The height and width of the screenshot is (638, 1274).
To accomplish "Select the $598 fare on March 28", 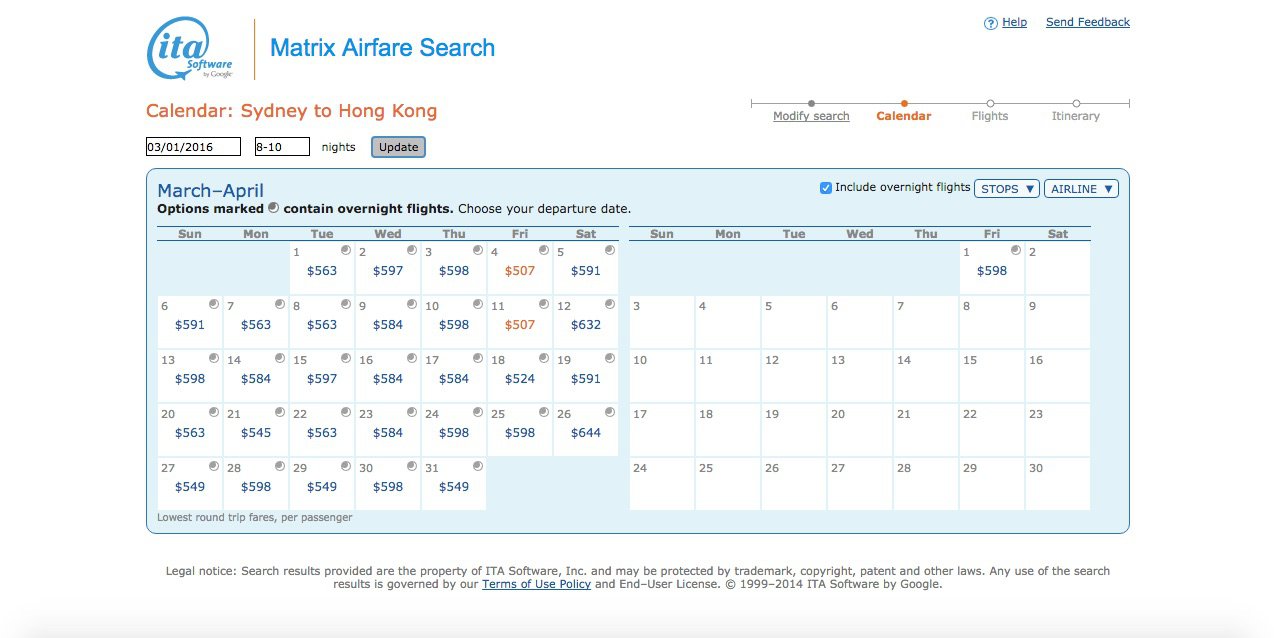I will 256,487.
